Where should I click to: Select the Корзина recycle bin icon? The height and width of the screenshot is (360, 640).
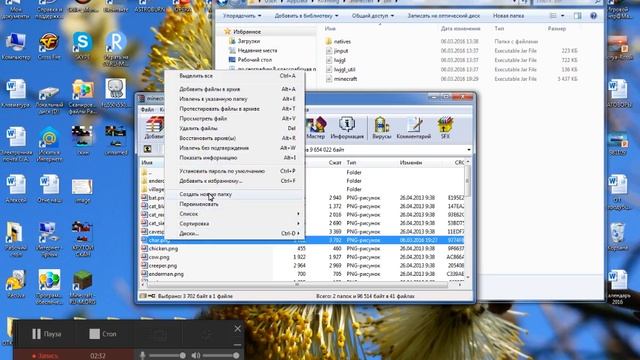(x=618, y=237)
